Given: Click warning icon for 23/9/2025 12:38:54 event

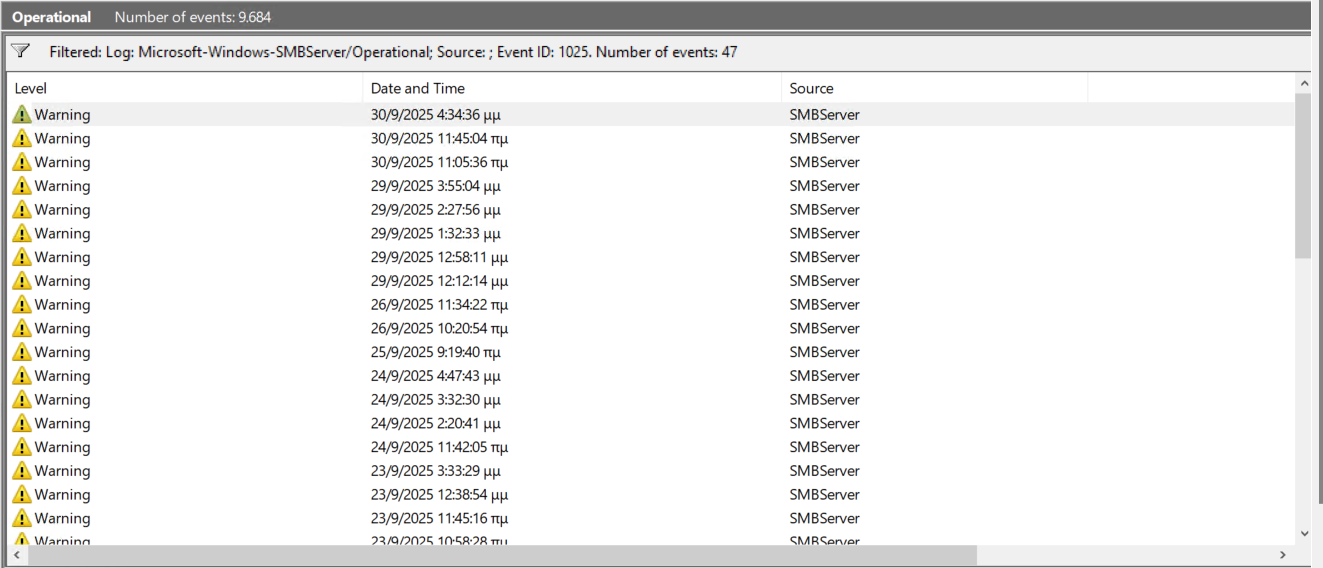Looking at the screenshot, I should coord(22,495).
